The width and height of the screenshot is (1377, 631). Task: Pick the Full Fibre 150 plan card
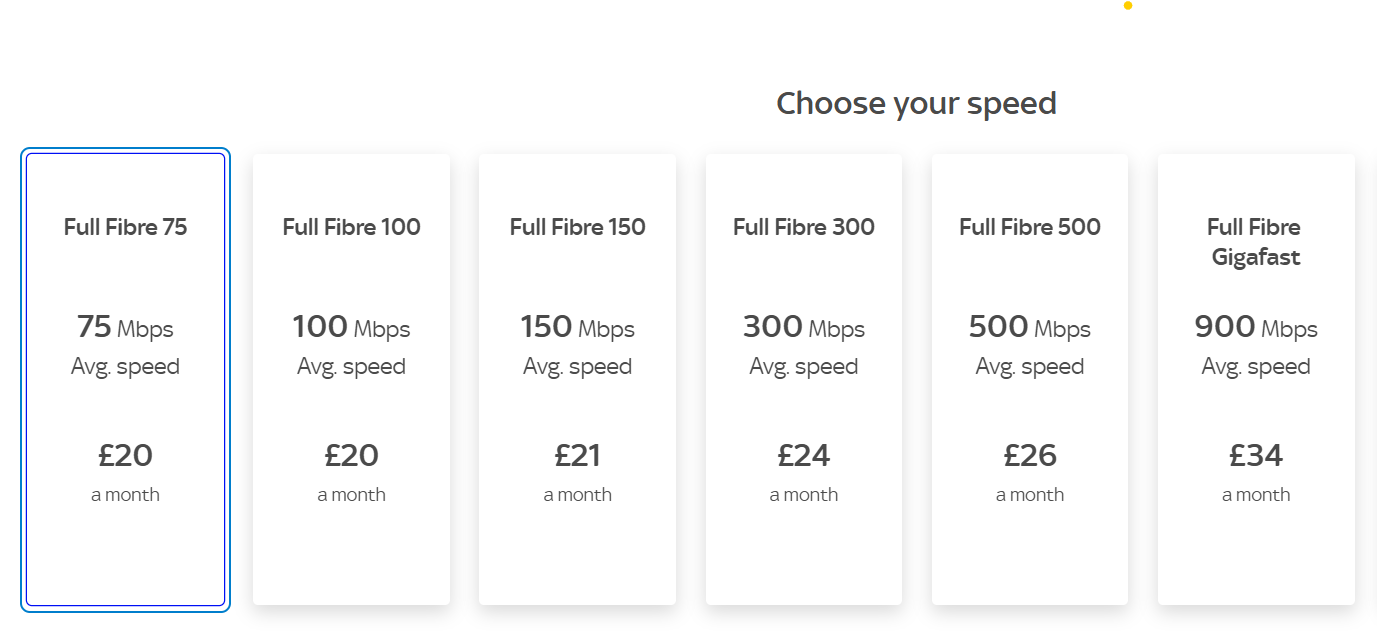click(x=577, y=379)
